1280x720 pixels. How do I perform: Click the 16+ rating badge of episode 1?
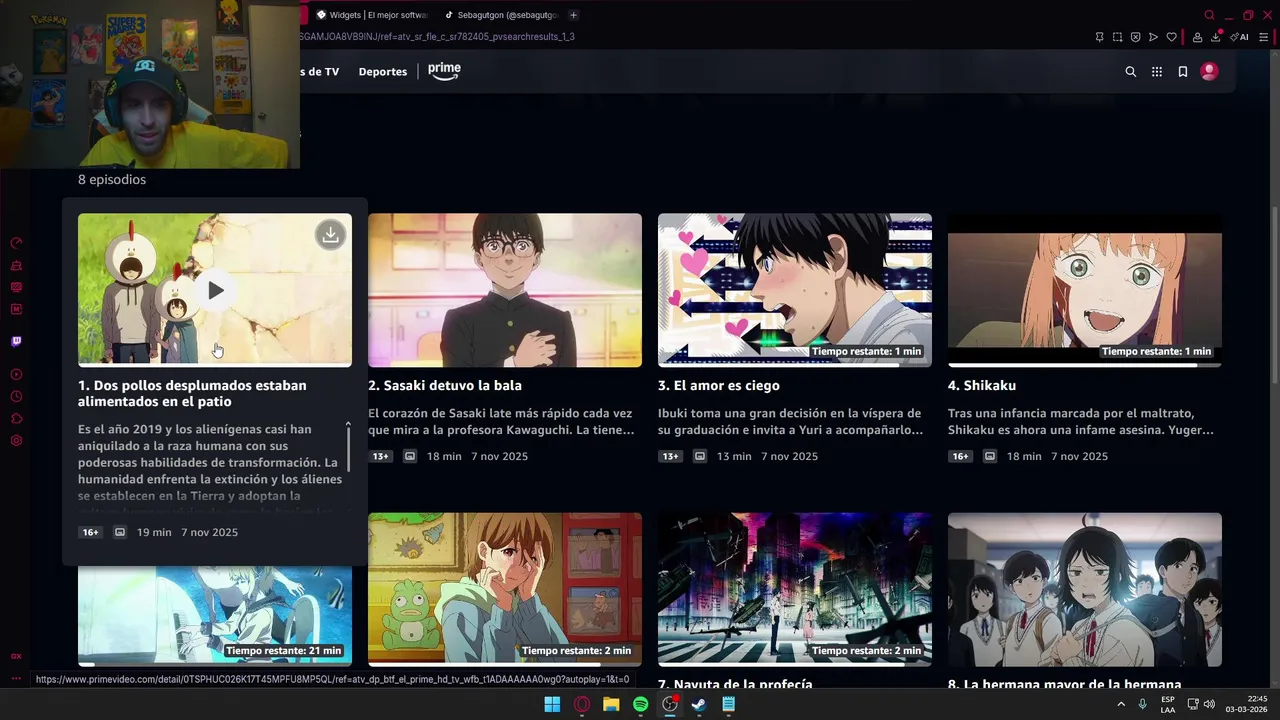[x=90, y=532]
